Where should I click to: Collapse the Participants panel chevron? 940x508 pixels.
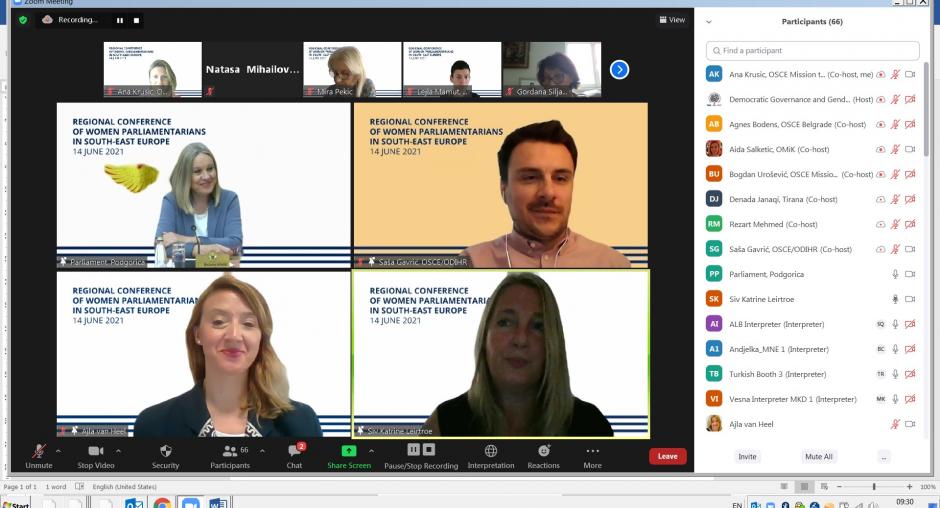coord(709,22)
